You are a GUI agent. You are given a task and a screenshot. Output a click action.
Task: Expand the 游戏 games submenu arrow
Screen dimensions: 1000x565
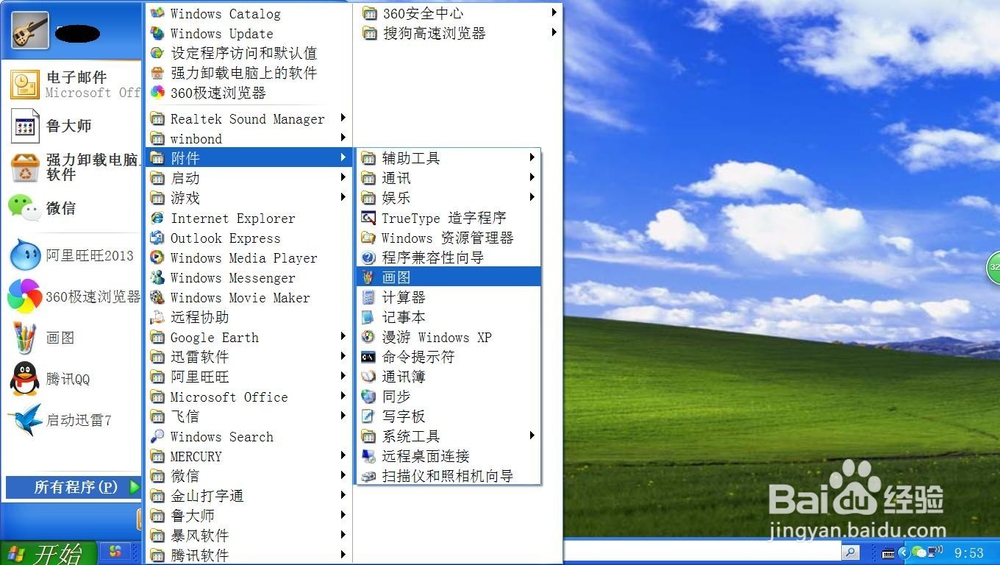coord(343,197)
